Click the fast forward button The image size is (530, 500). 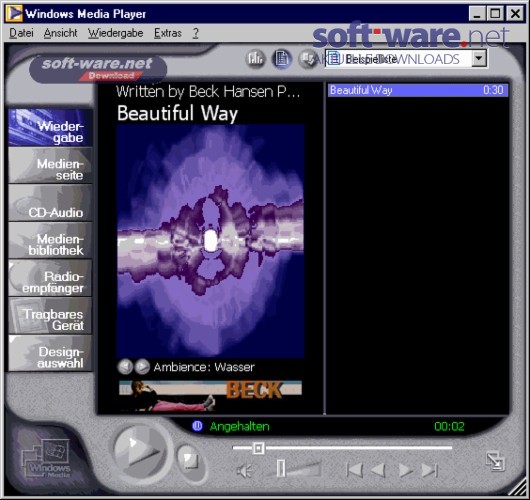coord(405,470)
